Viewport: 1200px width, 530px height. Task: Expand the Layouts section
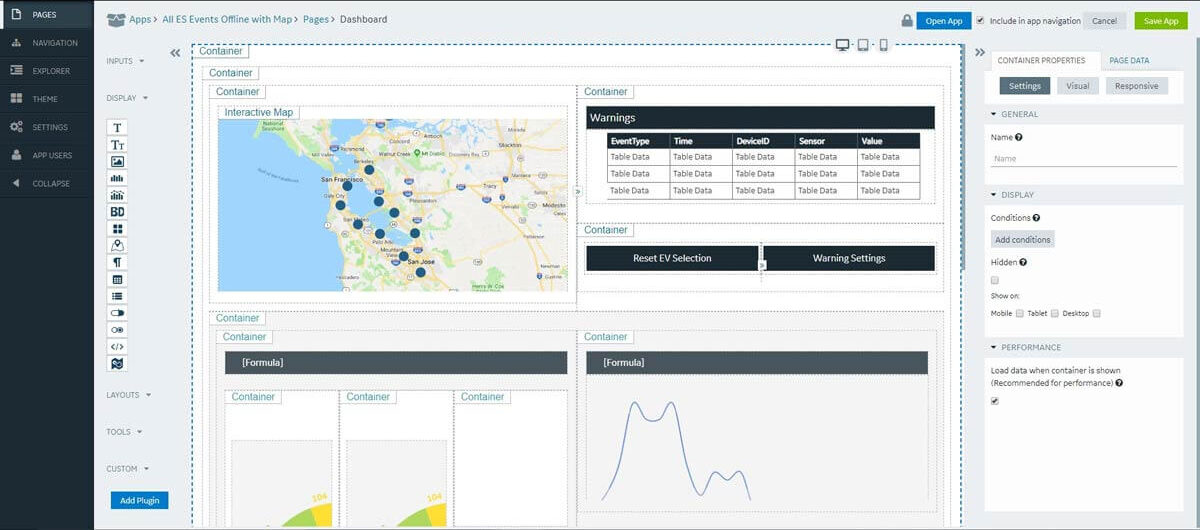[x=129, y=395]
